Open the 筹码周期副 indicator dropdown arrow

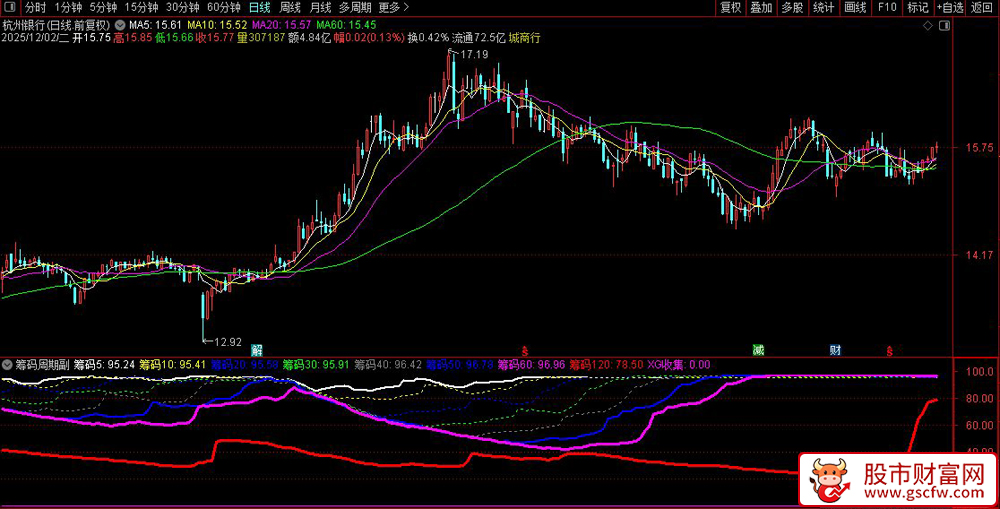9,365
